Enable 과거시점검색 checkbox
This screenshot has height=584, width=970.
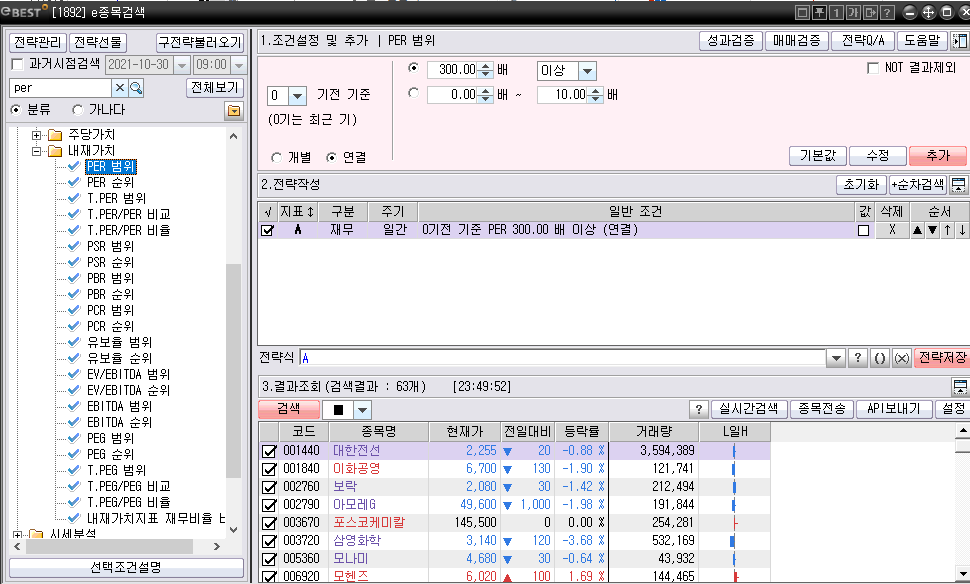tap(17, 64)
